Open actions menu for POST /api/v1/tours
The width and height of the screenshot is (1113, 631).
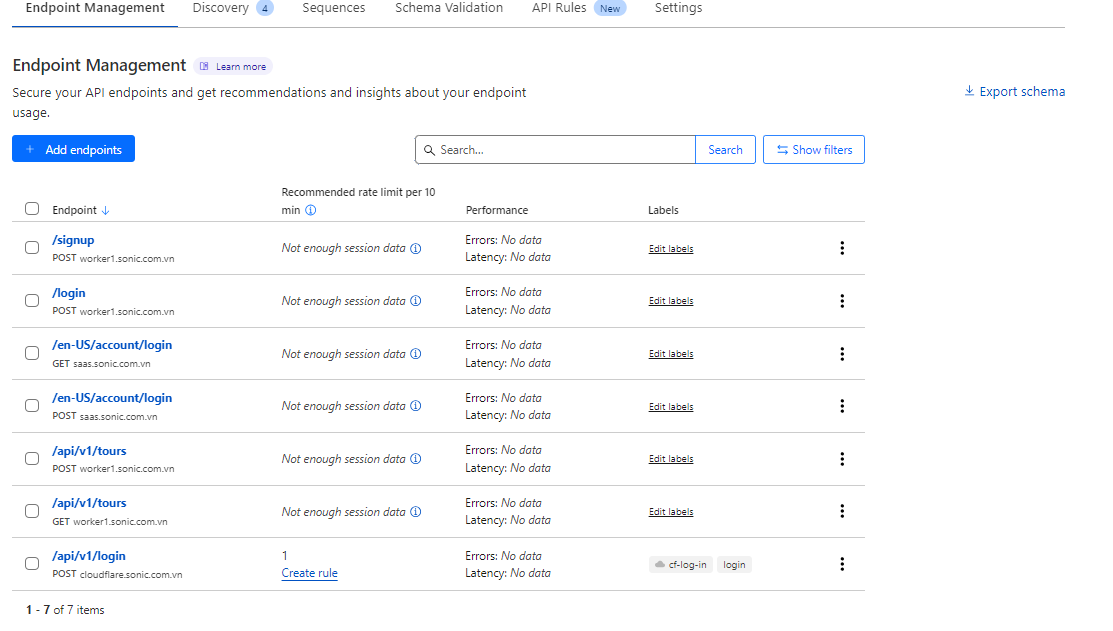(x=842, y=459)
